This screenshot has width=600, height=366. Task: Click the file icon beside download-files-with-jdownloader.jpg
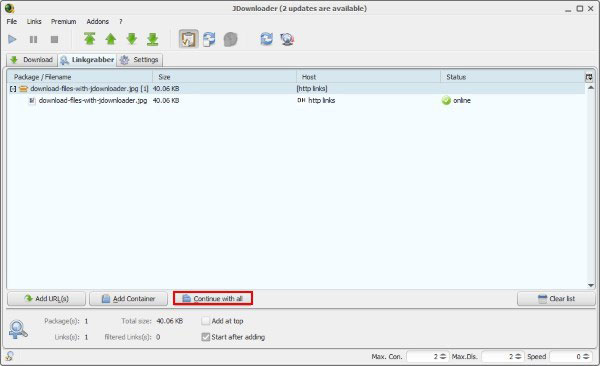coord(32,100)
